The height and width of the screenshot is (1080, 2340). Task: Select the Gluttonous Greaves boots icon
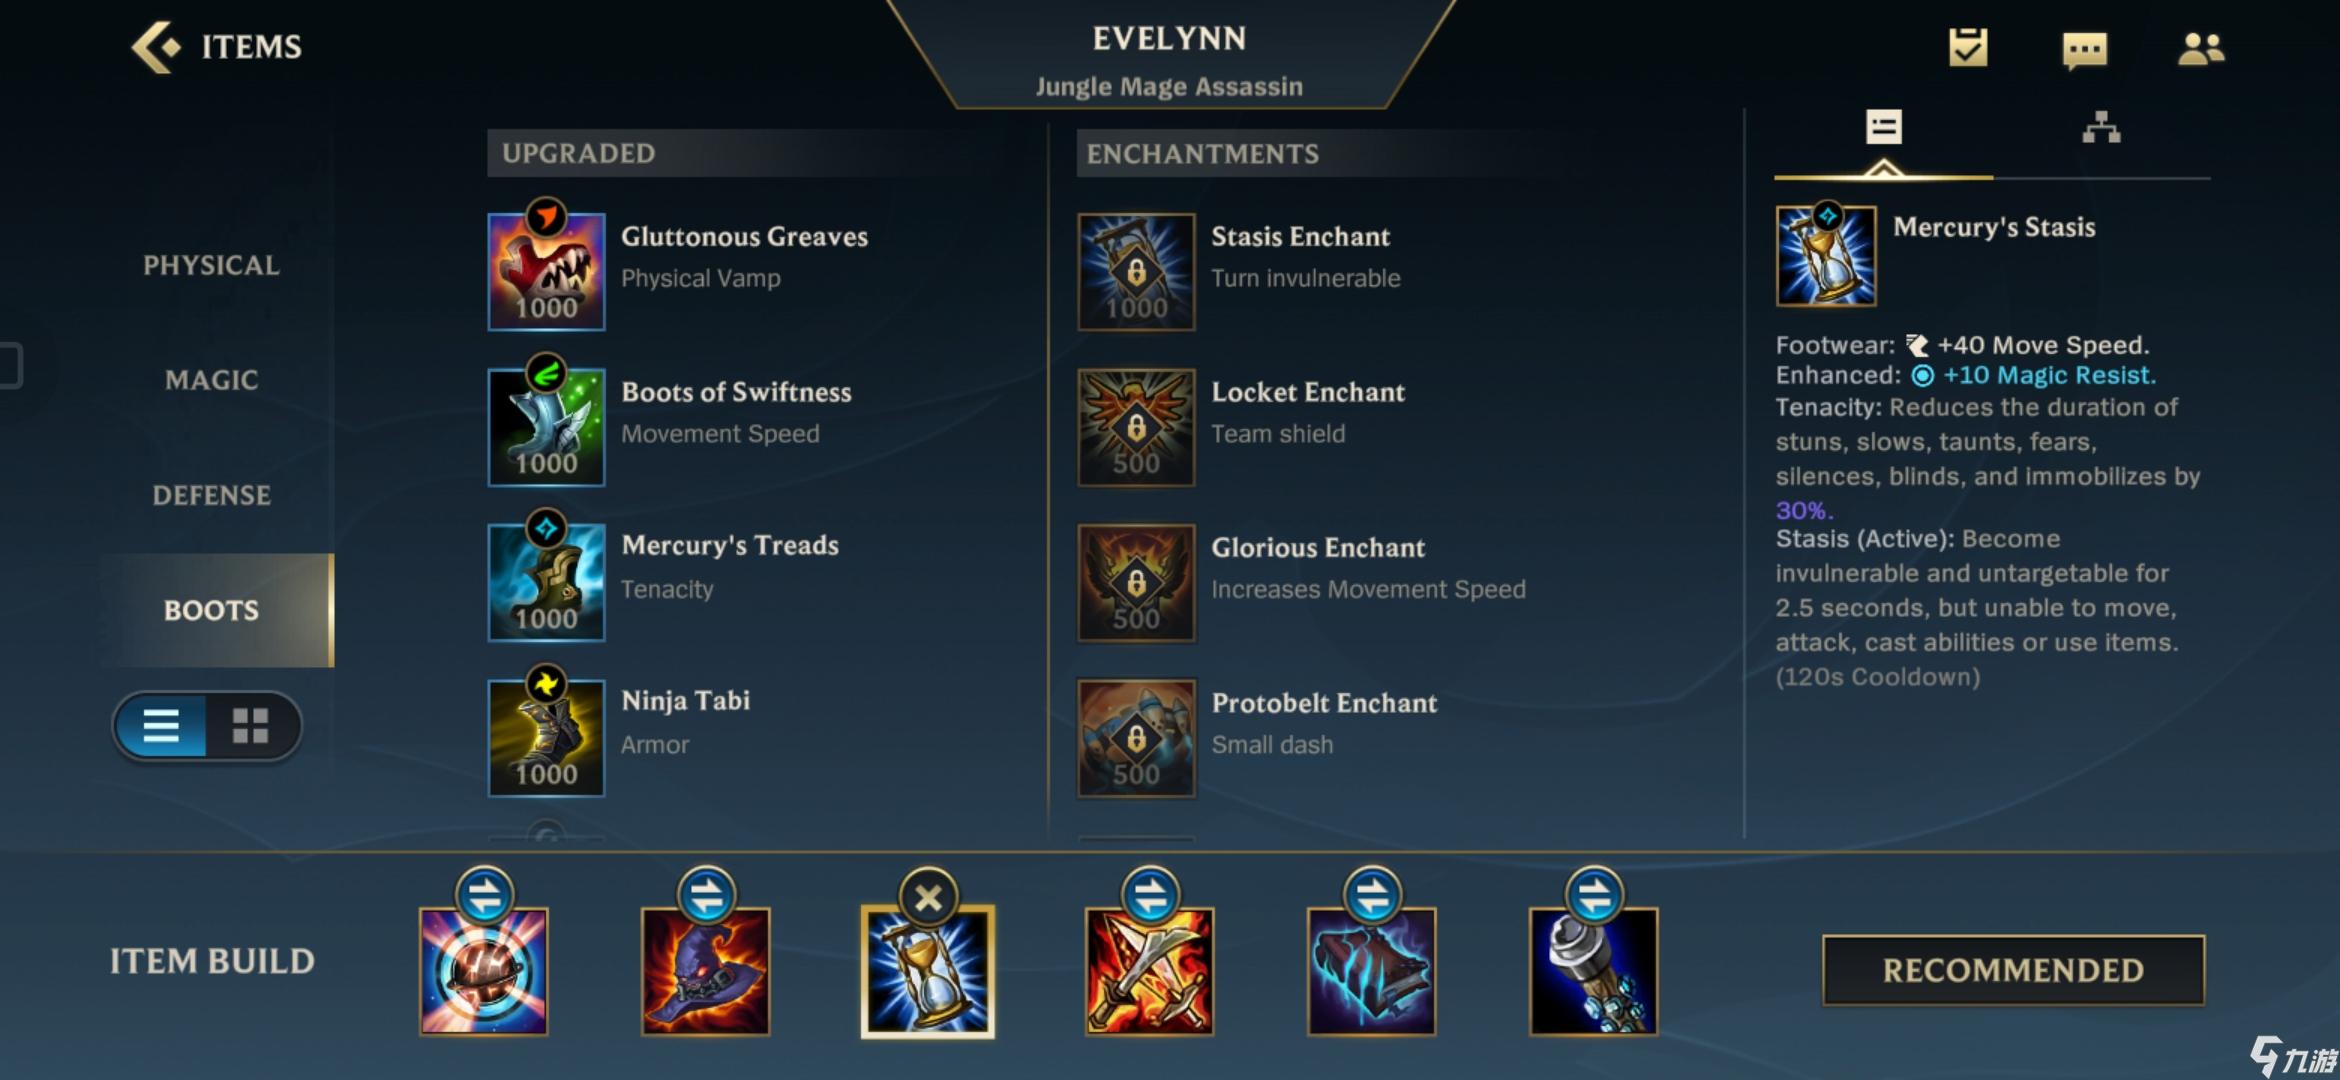tap(546, 270)
